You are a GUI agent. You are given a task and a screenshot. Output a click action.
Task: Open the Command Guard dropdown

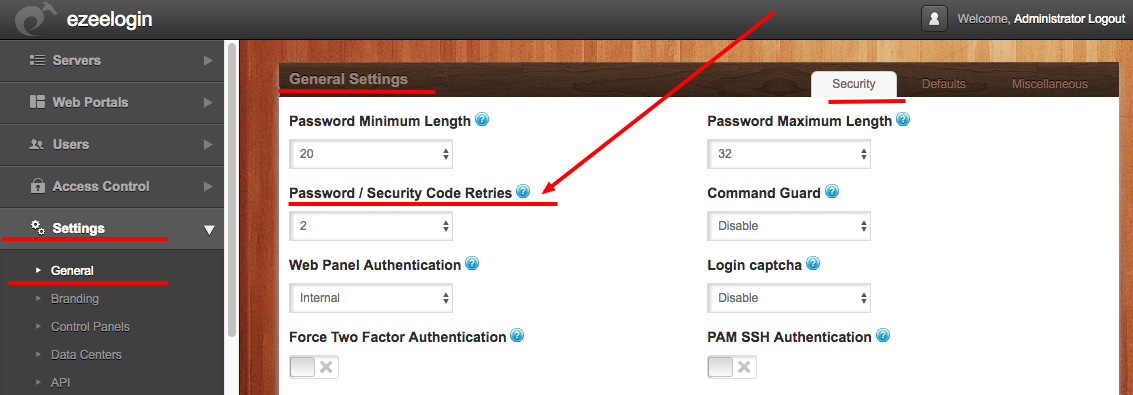pos(789,226)
